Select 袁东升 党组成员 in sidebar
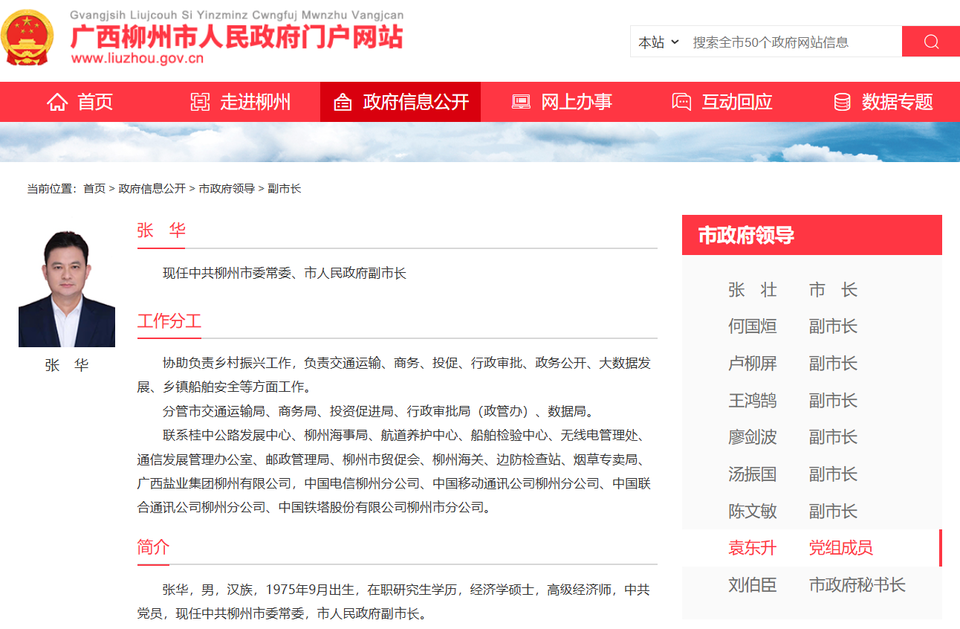The image size is (960, 629). (x=800, y=548)
